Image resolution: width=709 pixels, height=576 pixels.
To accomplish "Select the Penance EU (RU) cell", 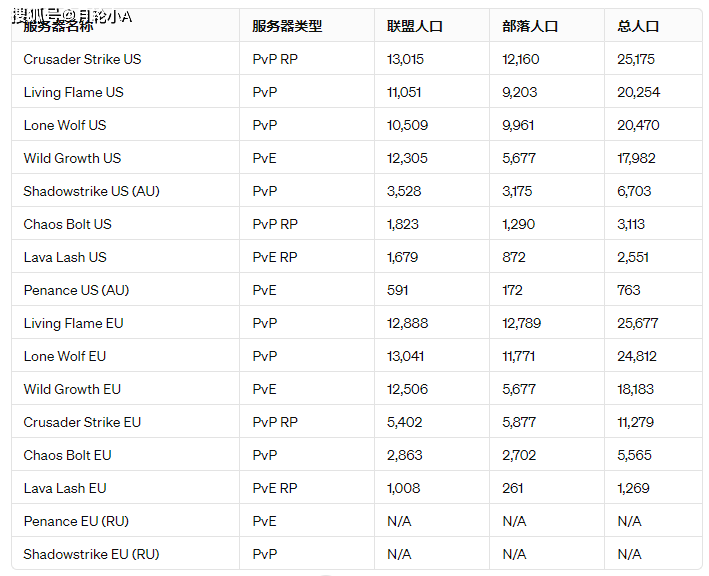I will 76,521.
